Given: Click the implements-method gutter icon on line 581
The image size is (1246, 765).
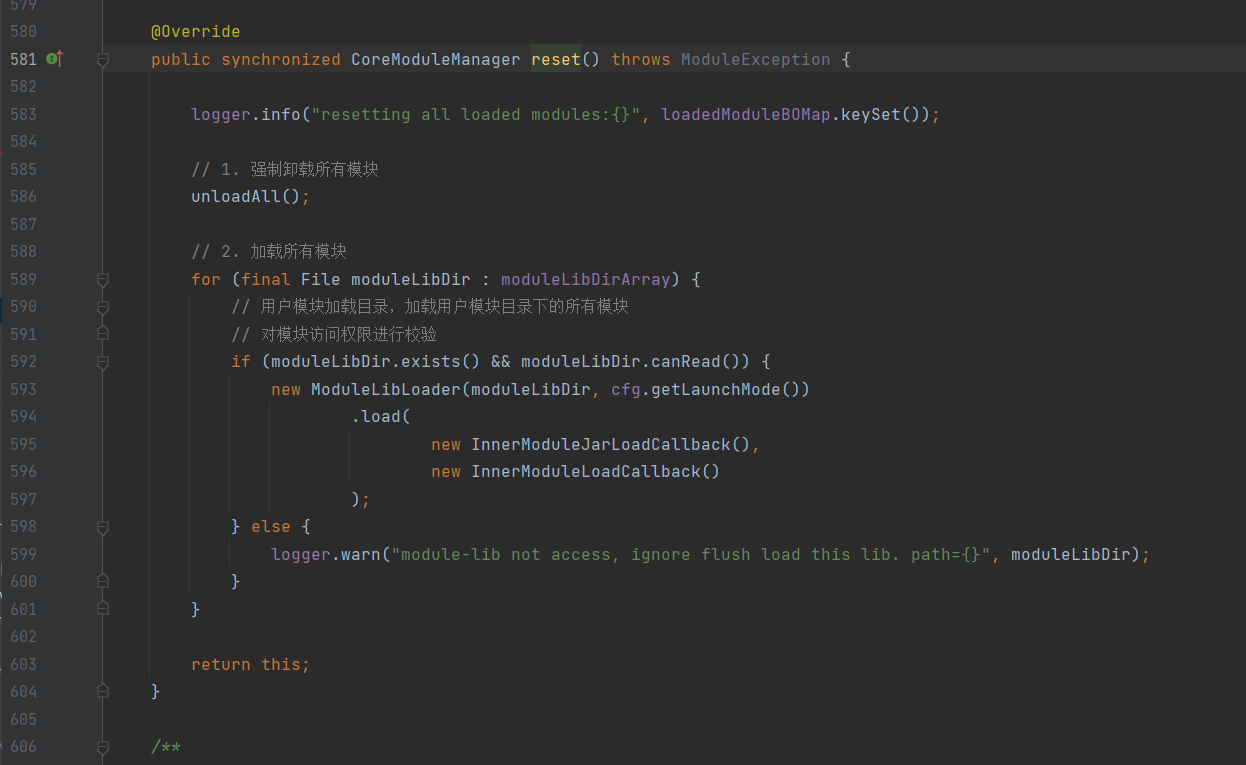Looking at the screenshot, I should point(54,59).
